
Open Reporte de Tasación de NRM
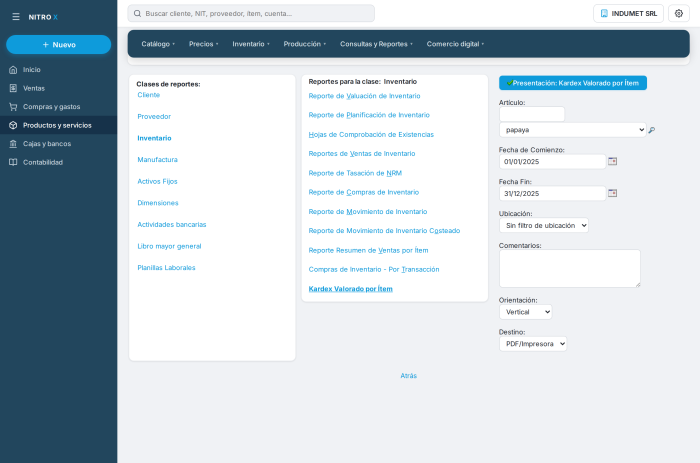click(x=355, y=173)
